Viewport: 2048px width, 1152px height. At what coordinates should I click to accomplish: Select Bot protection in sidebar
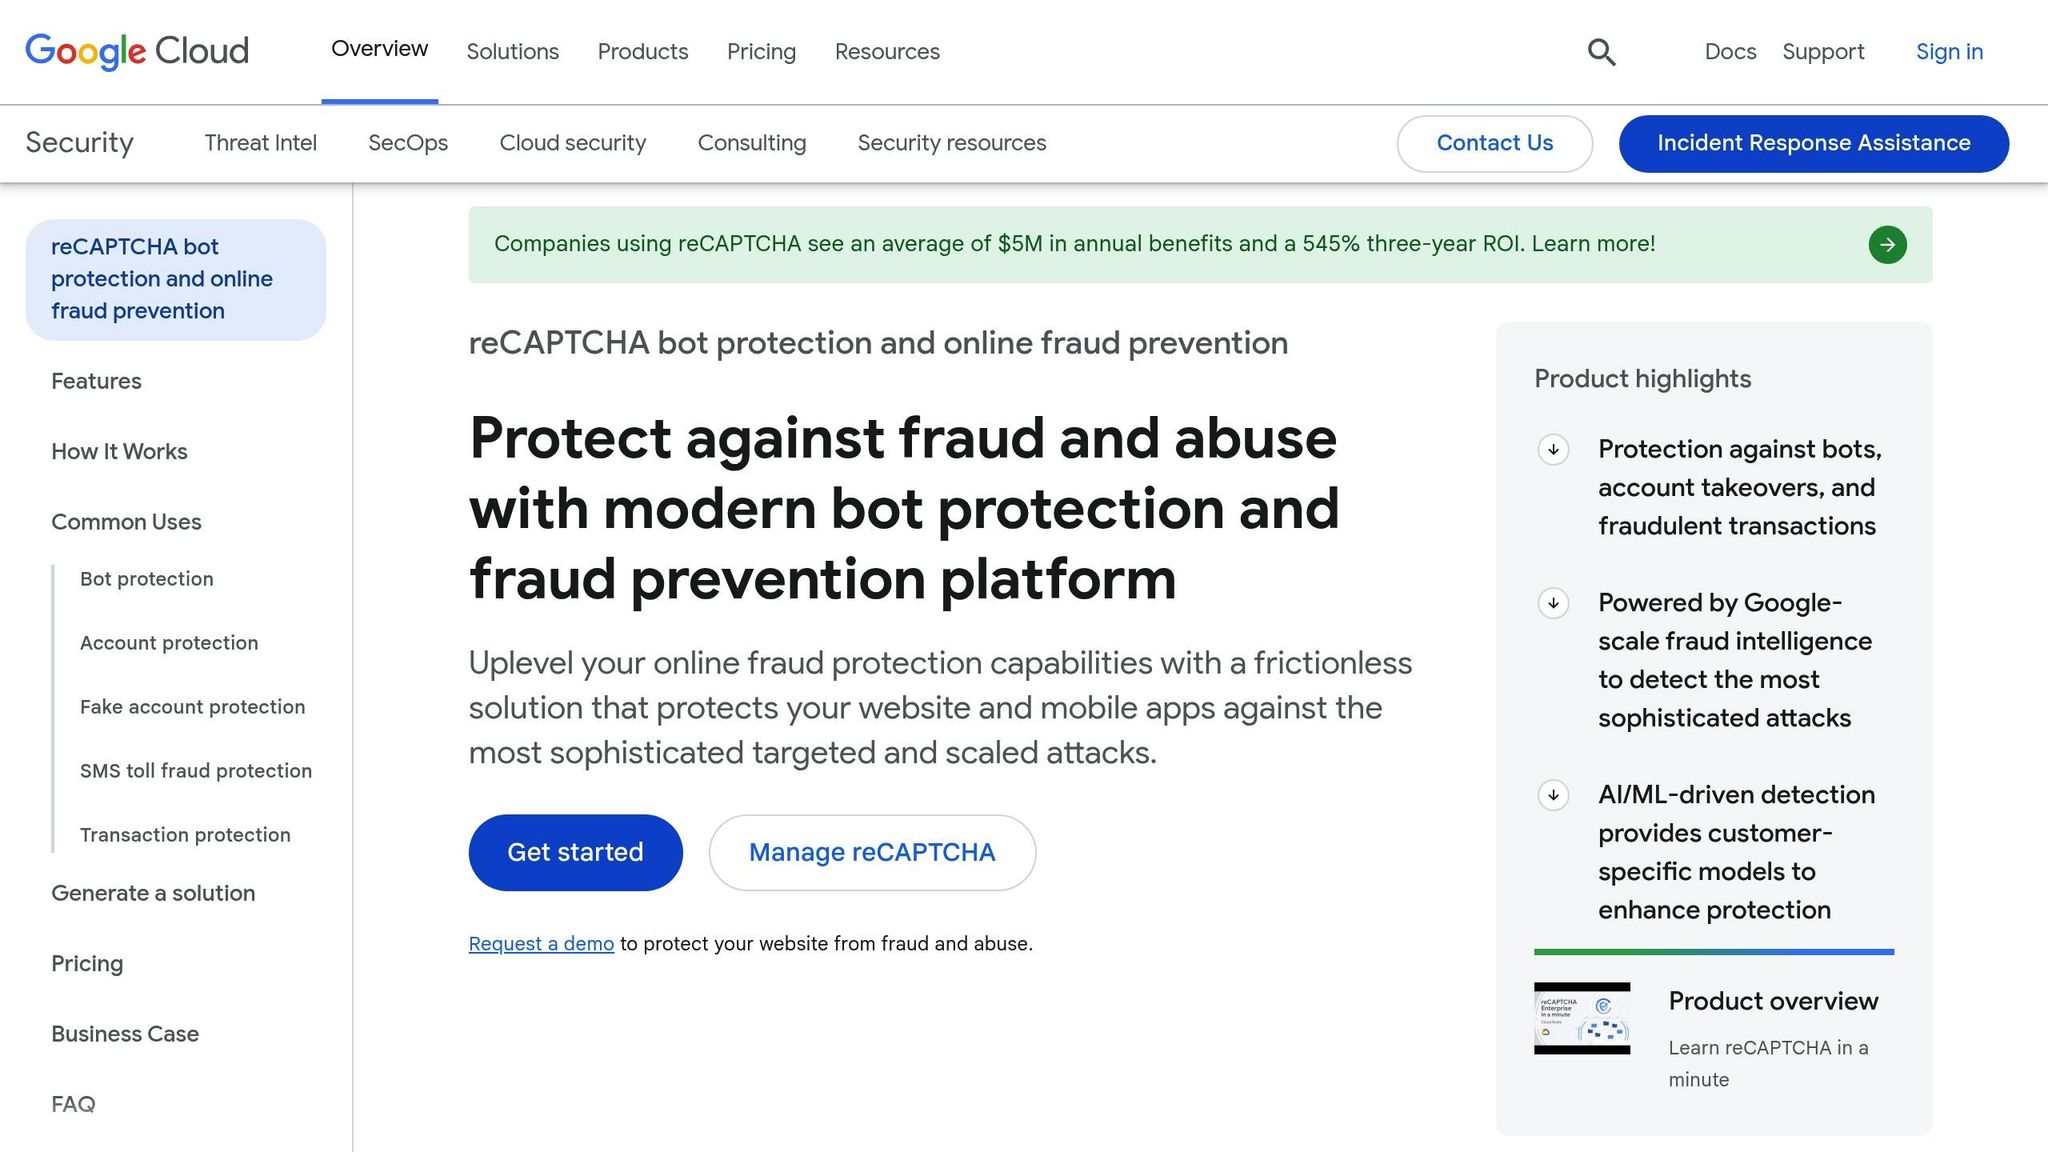pos(147,579)
